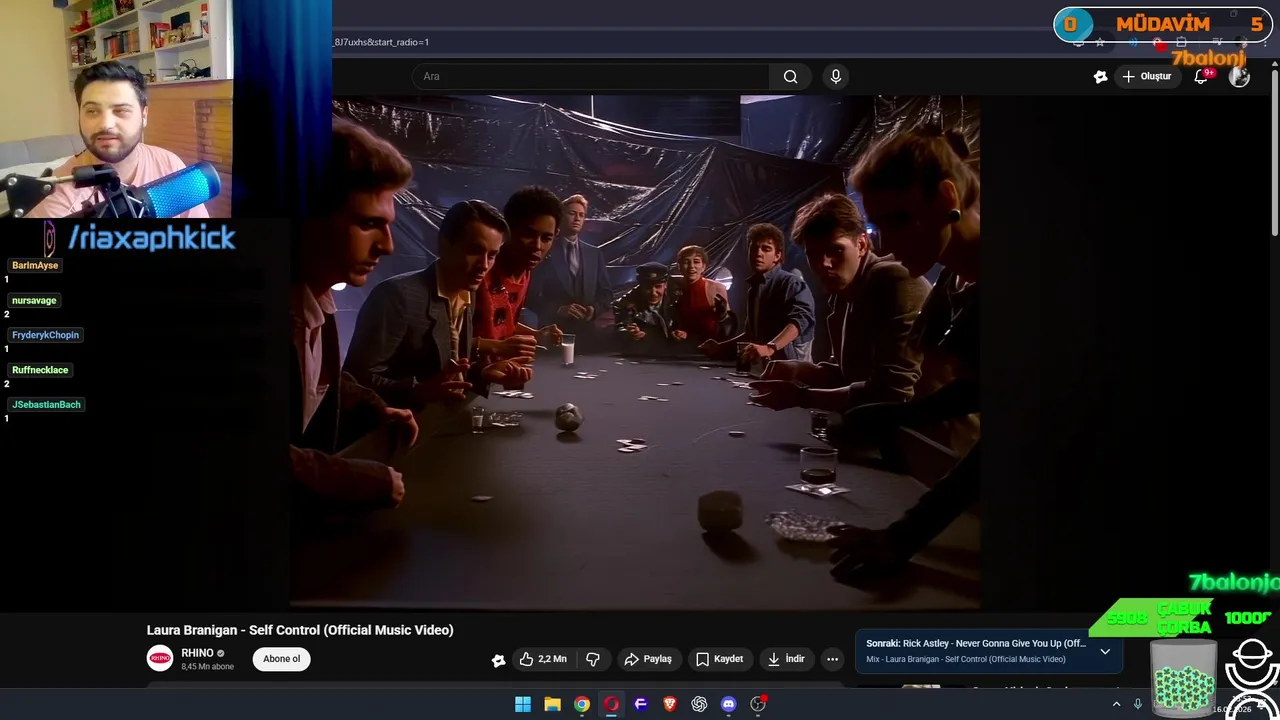The height and width of the screenshot is (720, 1280).
Task: Click Ruffnecklace in the chat list
Action: [x=40, y=370]
